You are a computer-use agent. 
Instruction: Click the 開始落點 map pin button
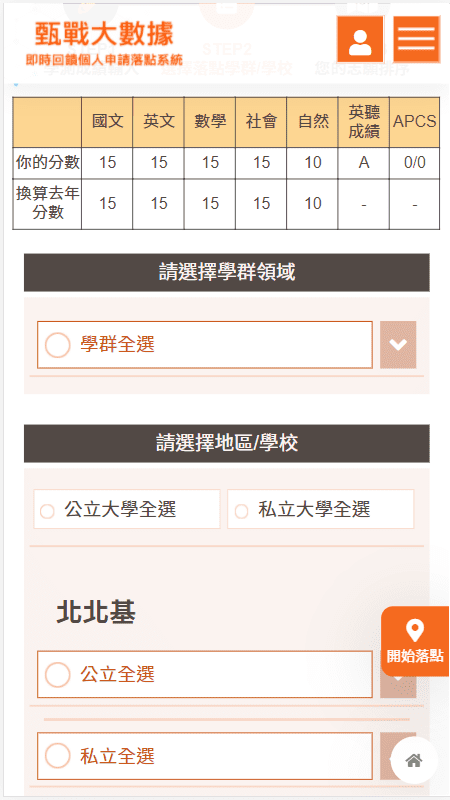415,641
